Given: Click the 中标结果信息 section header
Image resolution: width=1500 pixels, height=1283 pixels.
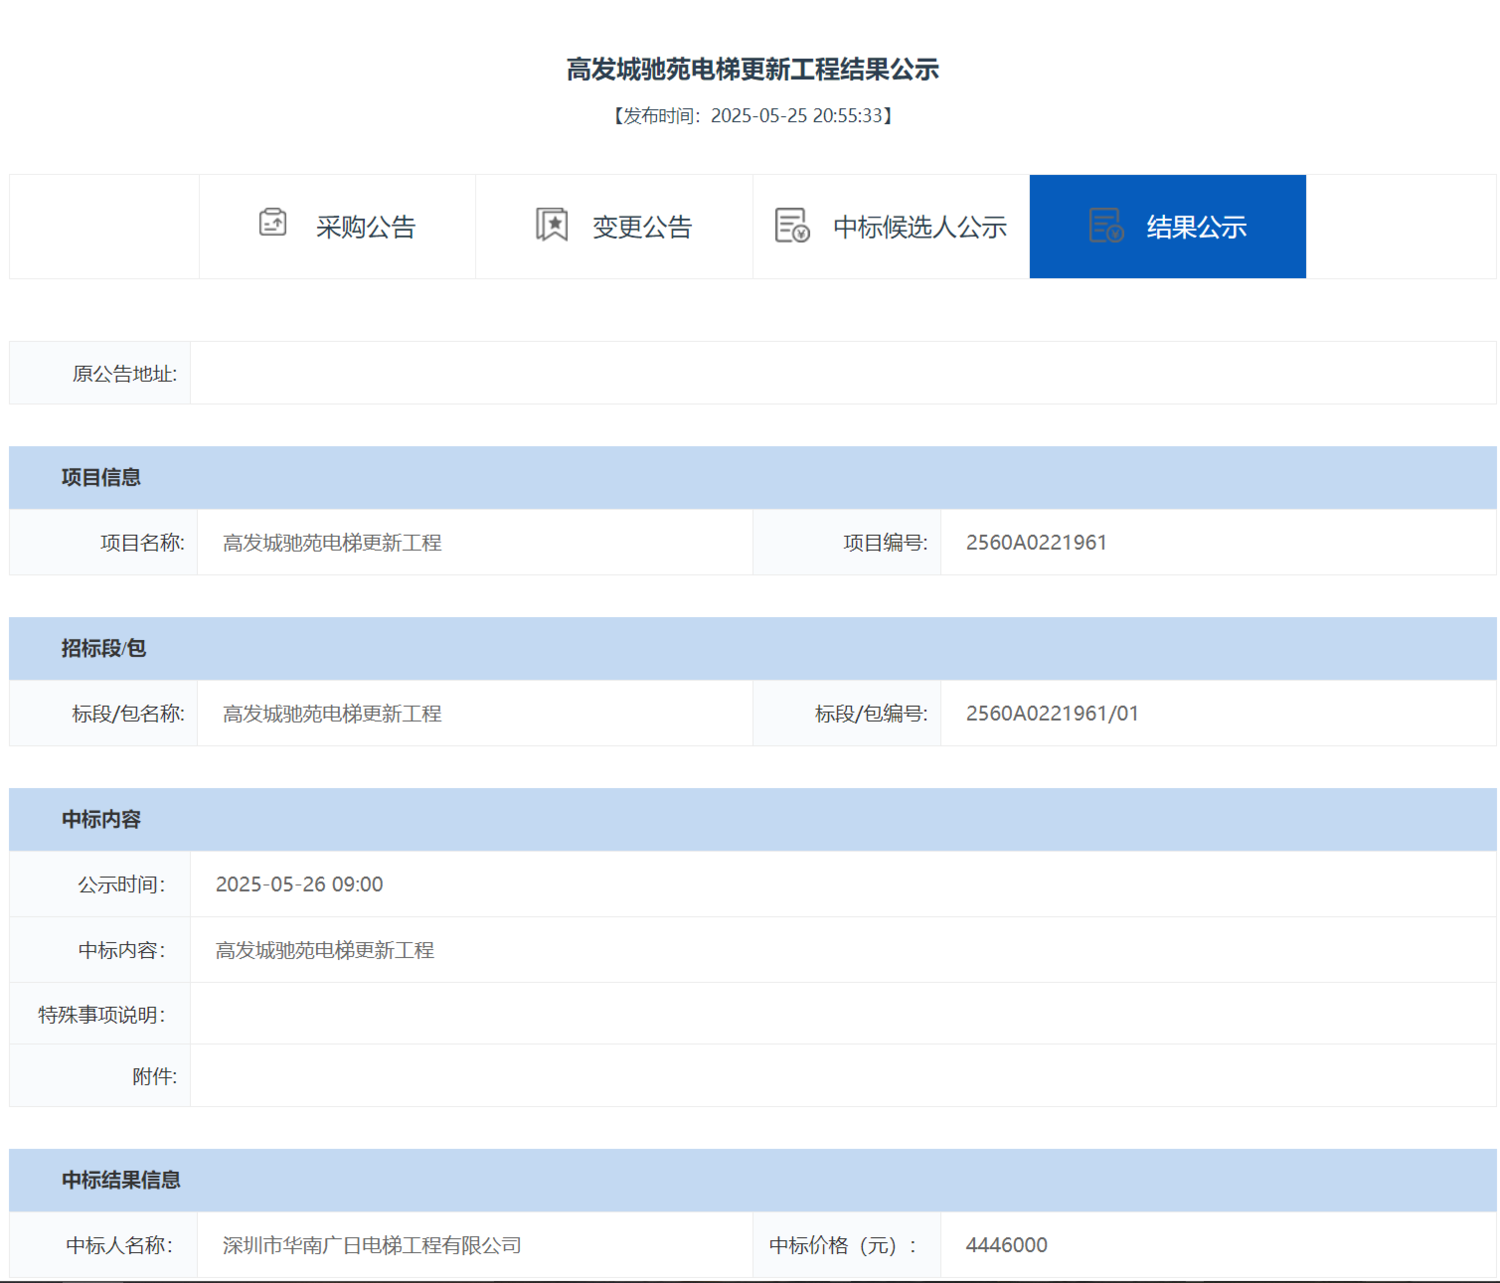Looking at the screenshot, I should pyautogui.click(x=752, y=1180).
